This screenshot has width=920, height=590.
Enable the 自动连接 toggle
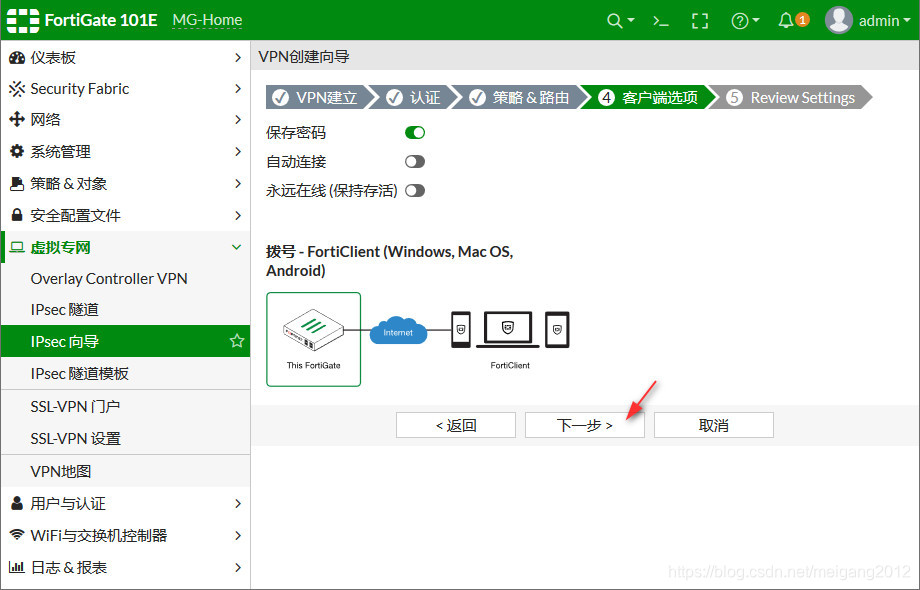click(415, 161)
